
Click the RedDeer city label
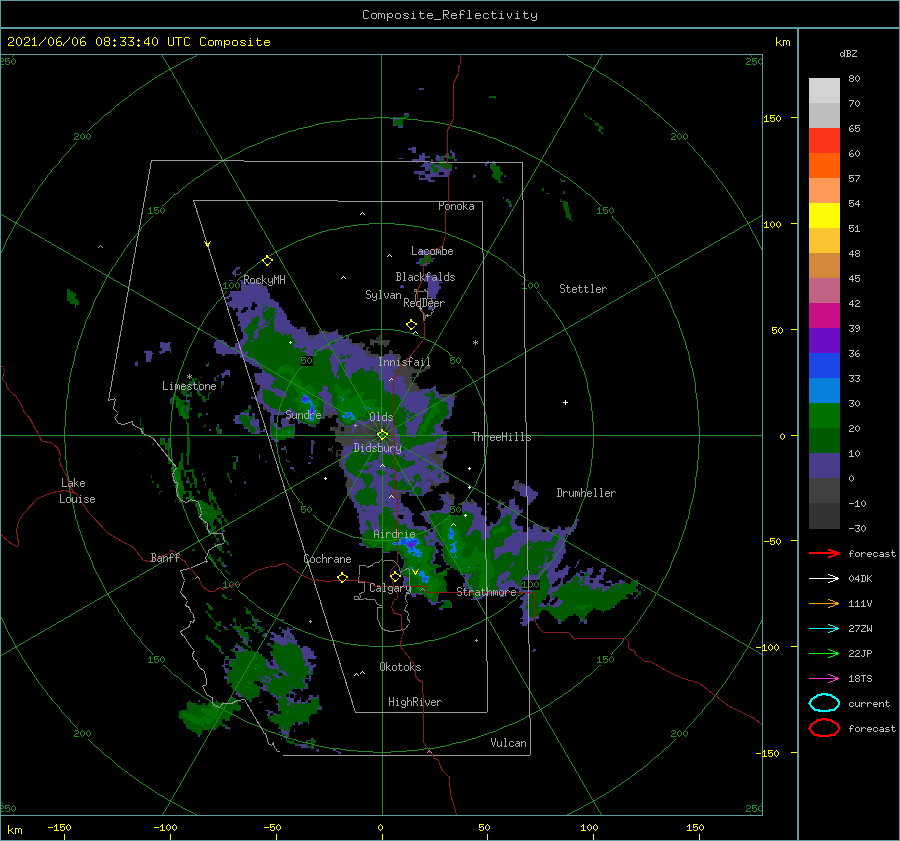pos(424,303)
